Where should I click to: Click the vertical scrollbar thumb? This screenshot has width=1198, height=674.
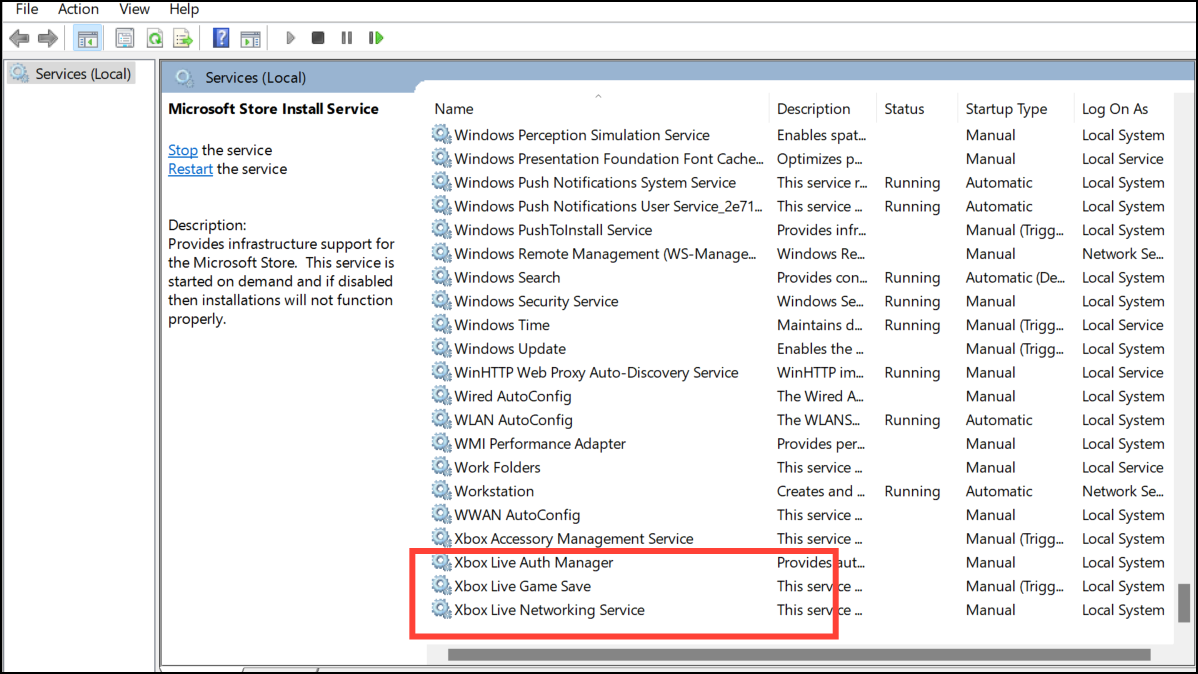(1183, 603)
